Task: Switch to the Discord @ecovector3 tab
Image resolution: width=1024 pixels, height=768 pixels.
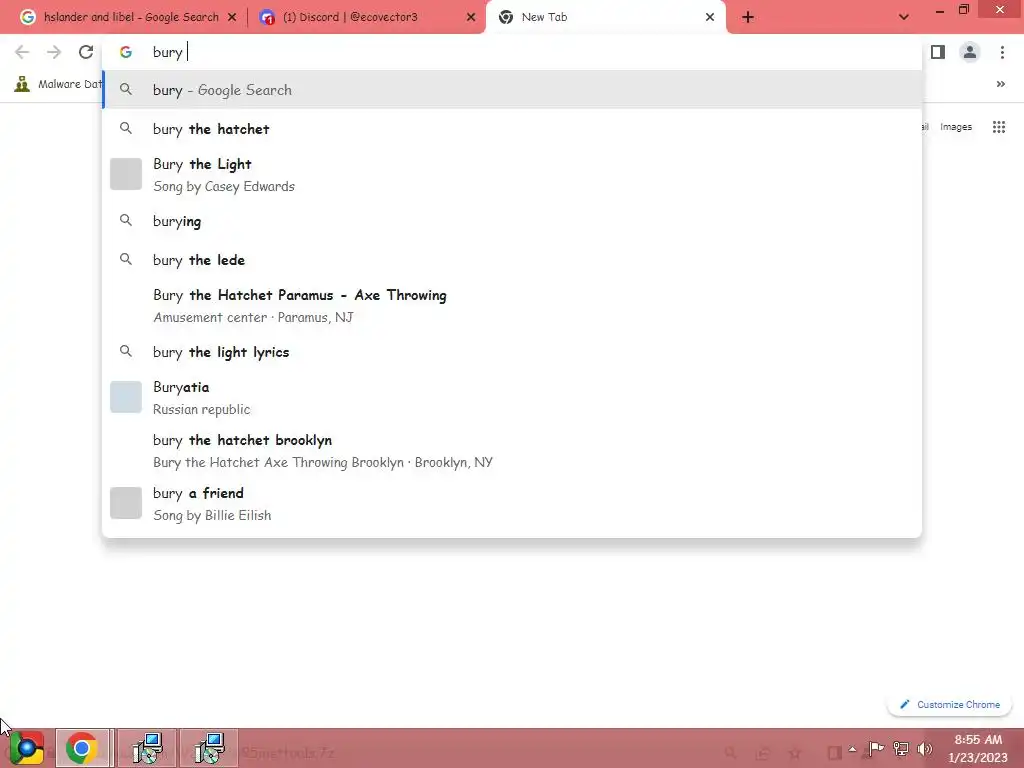Action: (366, 18)
